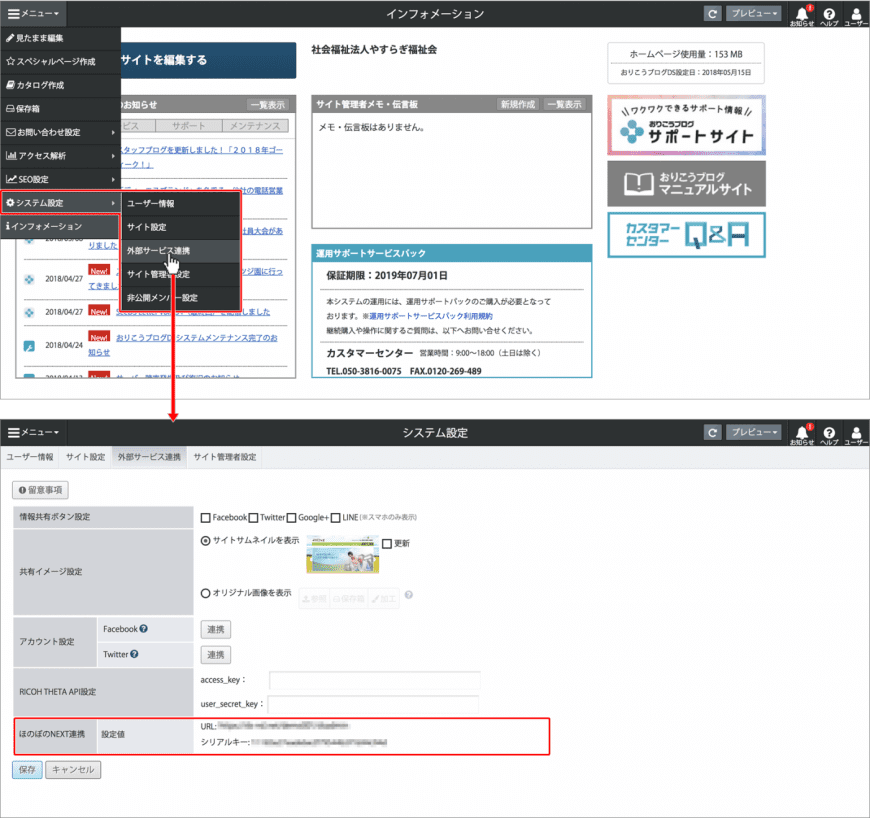
Task: Click the 留意事項 info button
Action: 40,491
